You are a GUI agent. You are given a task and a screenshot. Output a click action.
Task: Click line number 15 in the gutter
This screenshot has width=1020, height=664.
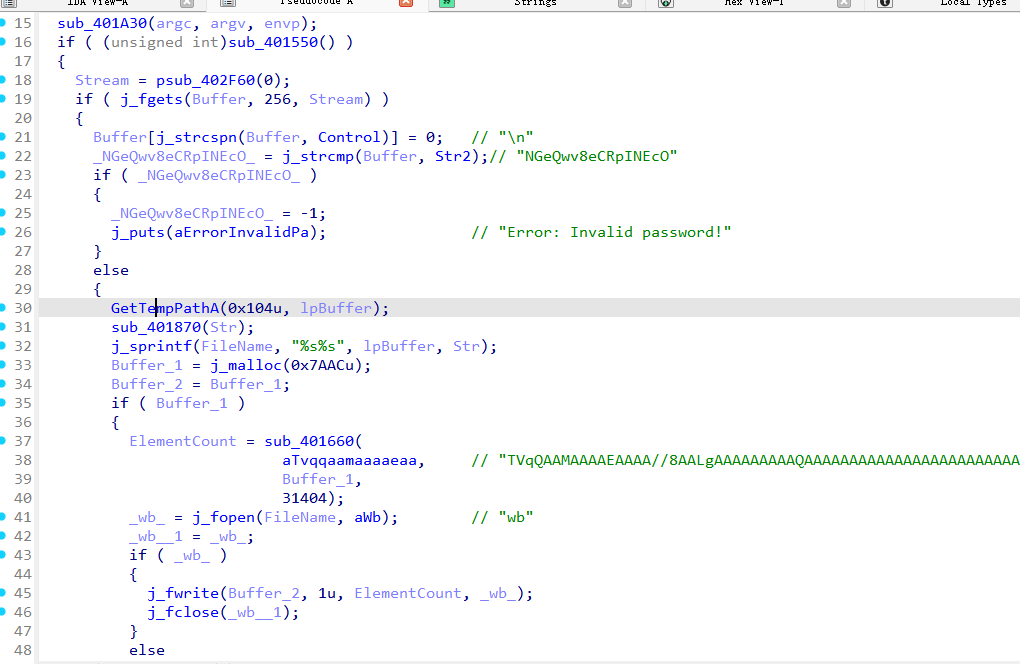23,23
